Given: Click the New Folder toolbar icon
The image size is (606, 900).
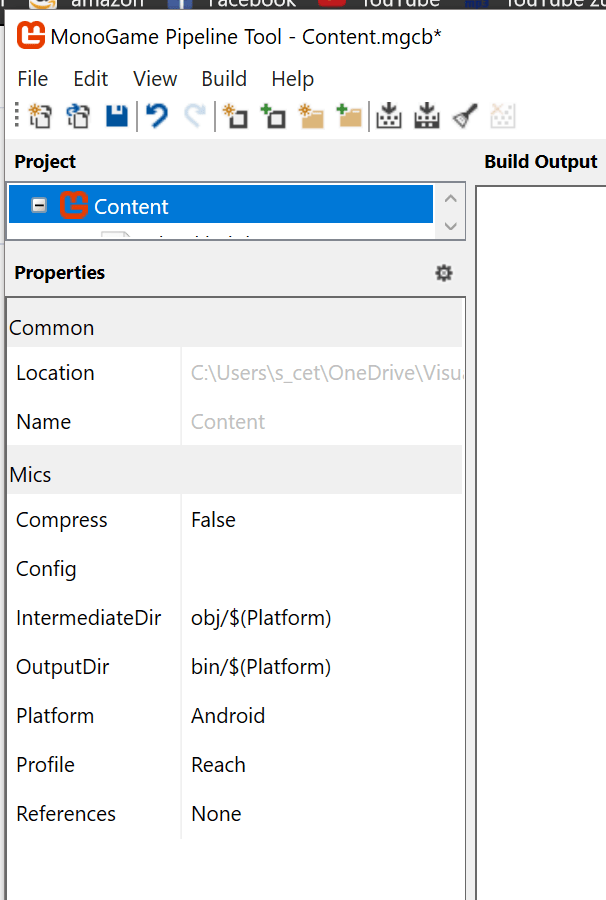Looking at the screenshot, I should [x=311, y=116].
